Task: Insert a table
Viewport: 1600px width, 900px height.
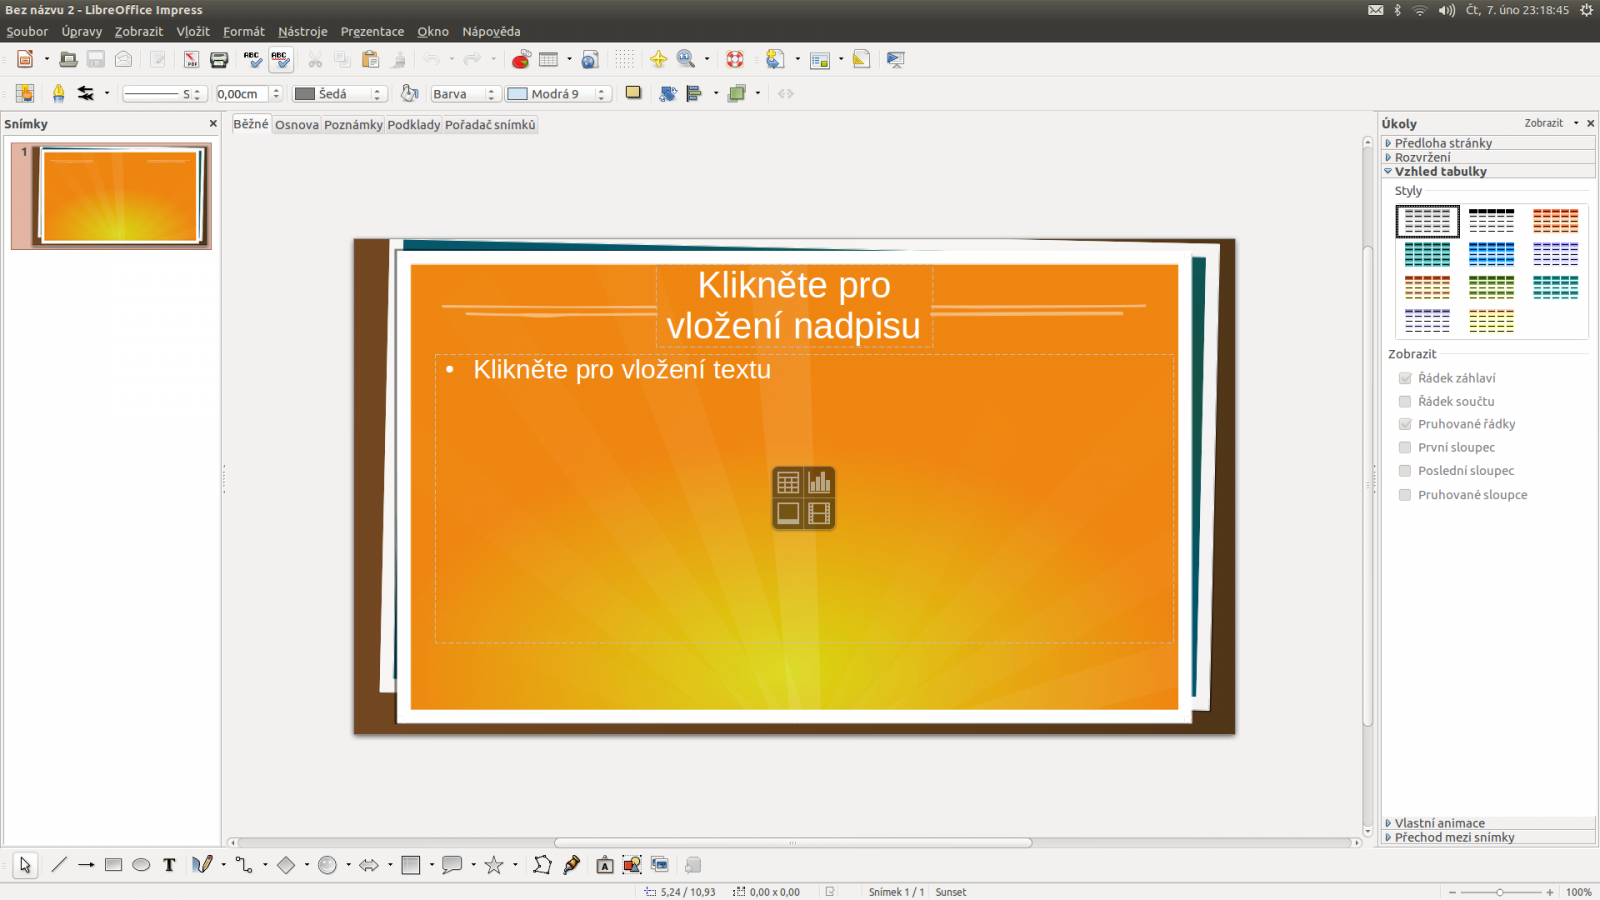Action: click(549, 59)
